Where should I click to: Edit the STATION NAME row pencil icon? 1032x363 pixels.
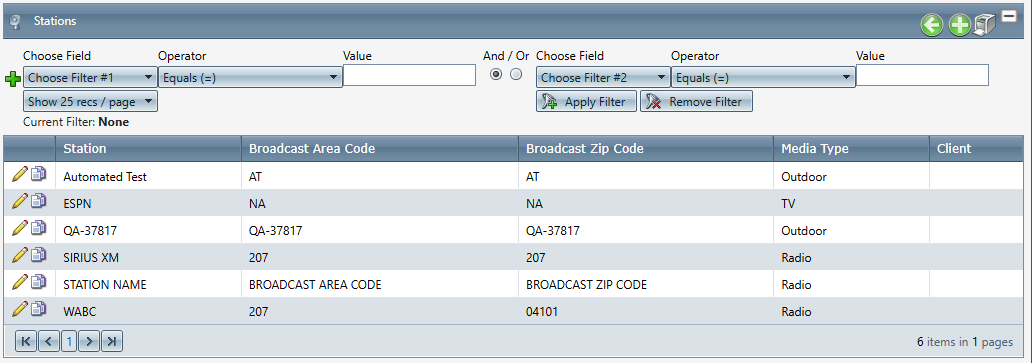20,282
